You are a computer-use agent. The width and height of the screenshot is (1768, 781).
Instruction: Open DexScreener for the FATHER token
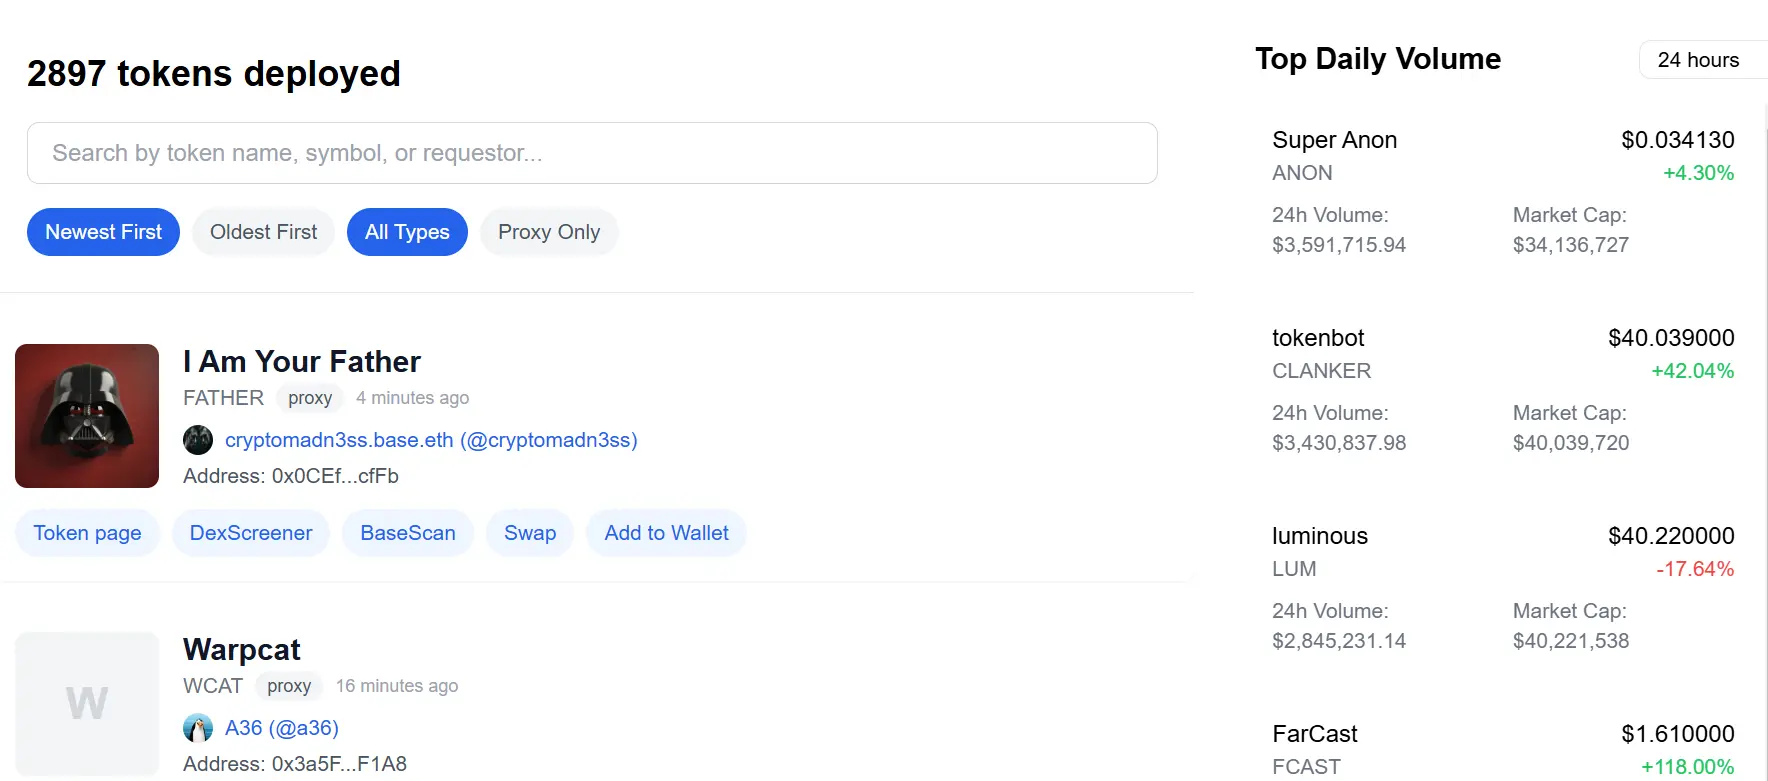(x=251, y=533)
